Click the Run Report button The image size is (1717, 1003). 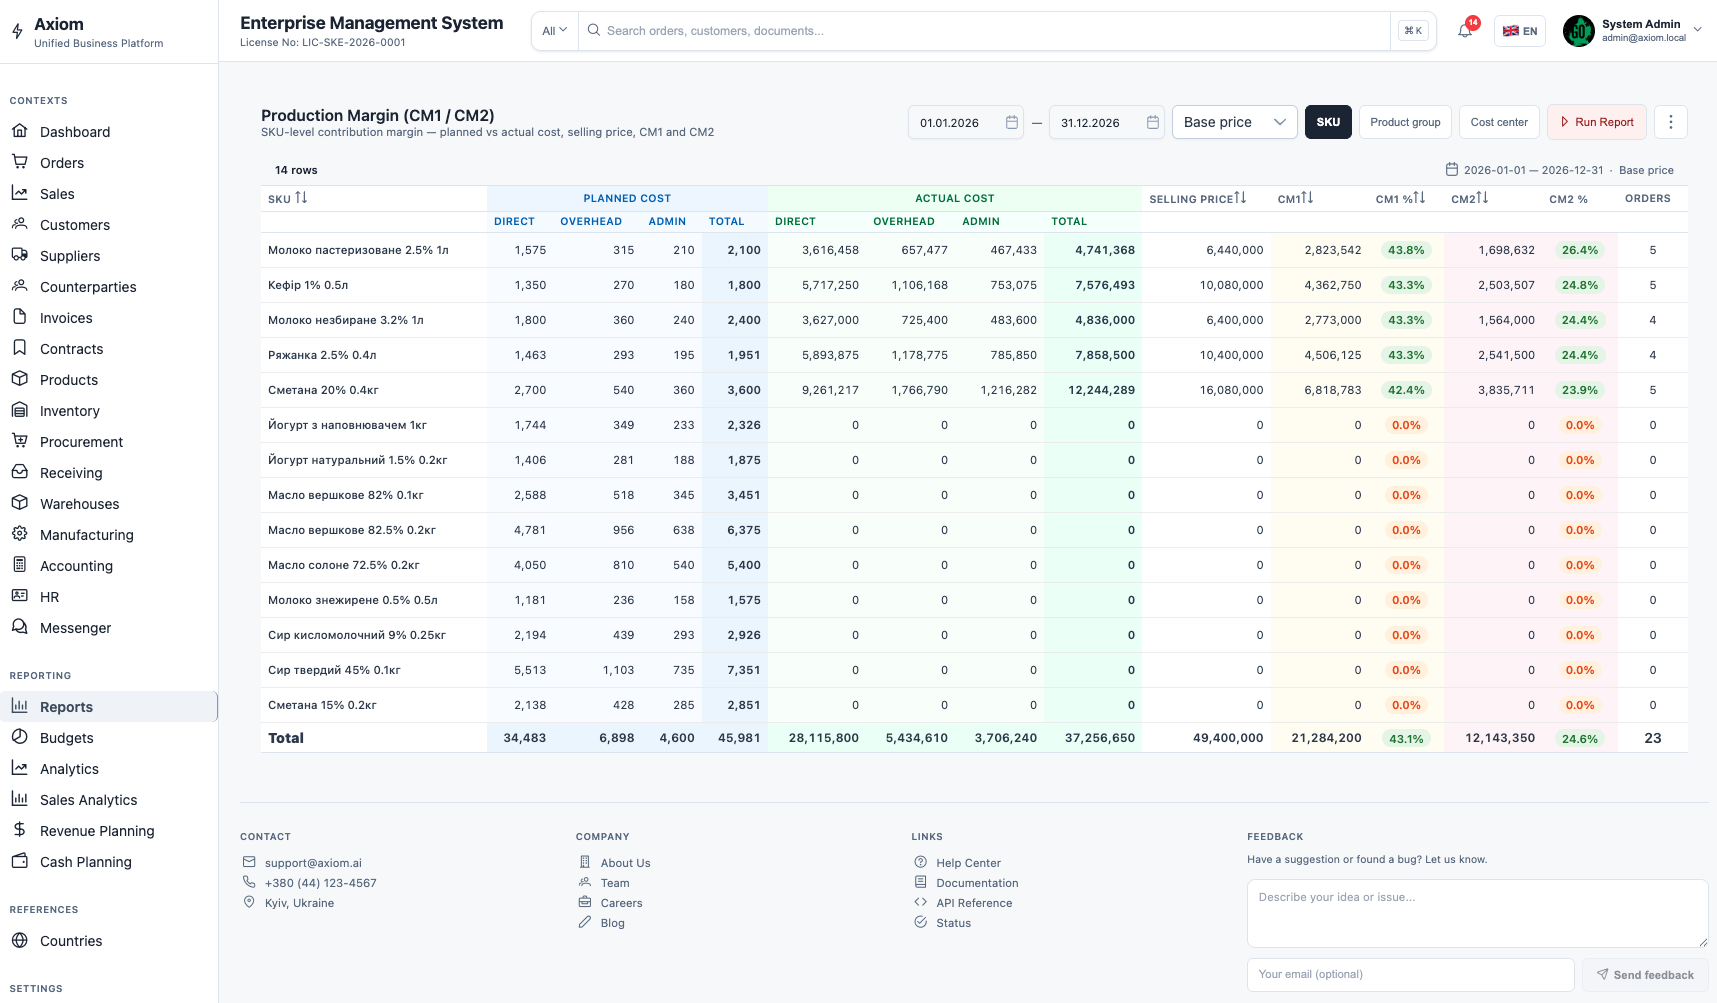[1596, 122]
